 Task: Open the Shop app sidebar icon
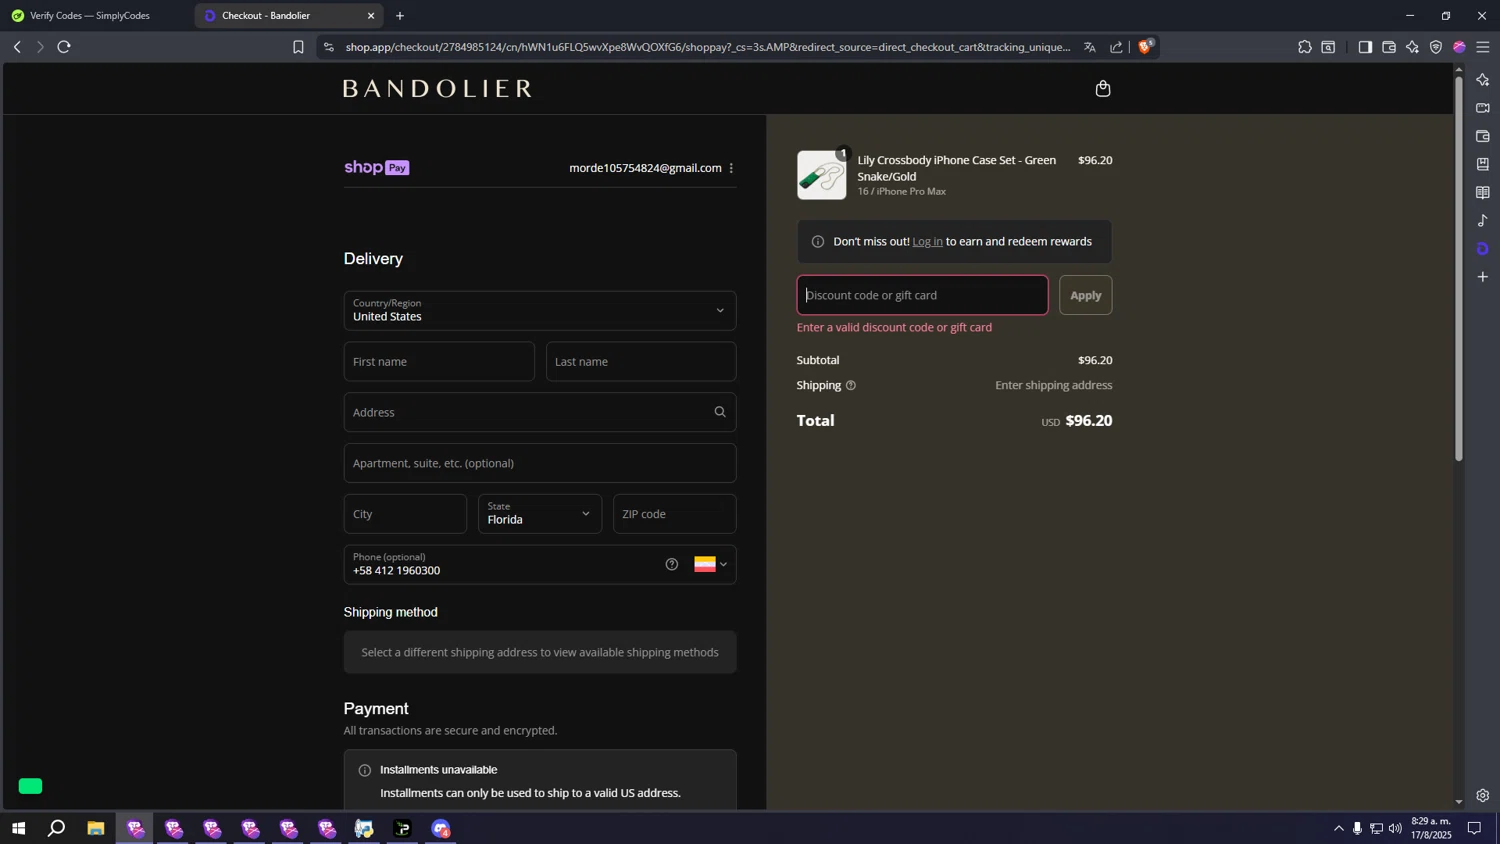coord(1483,248)
